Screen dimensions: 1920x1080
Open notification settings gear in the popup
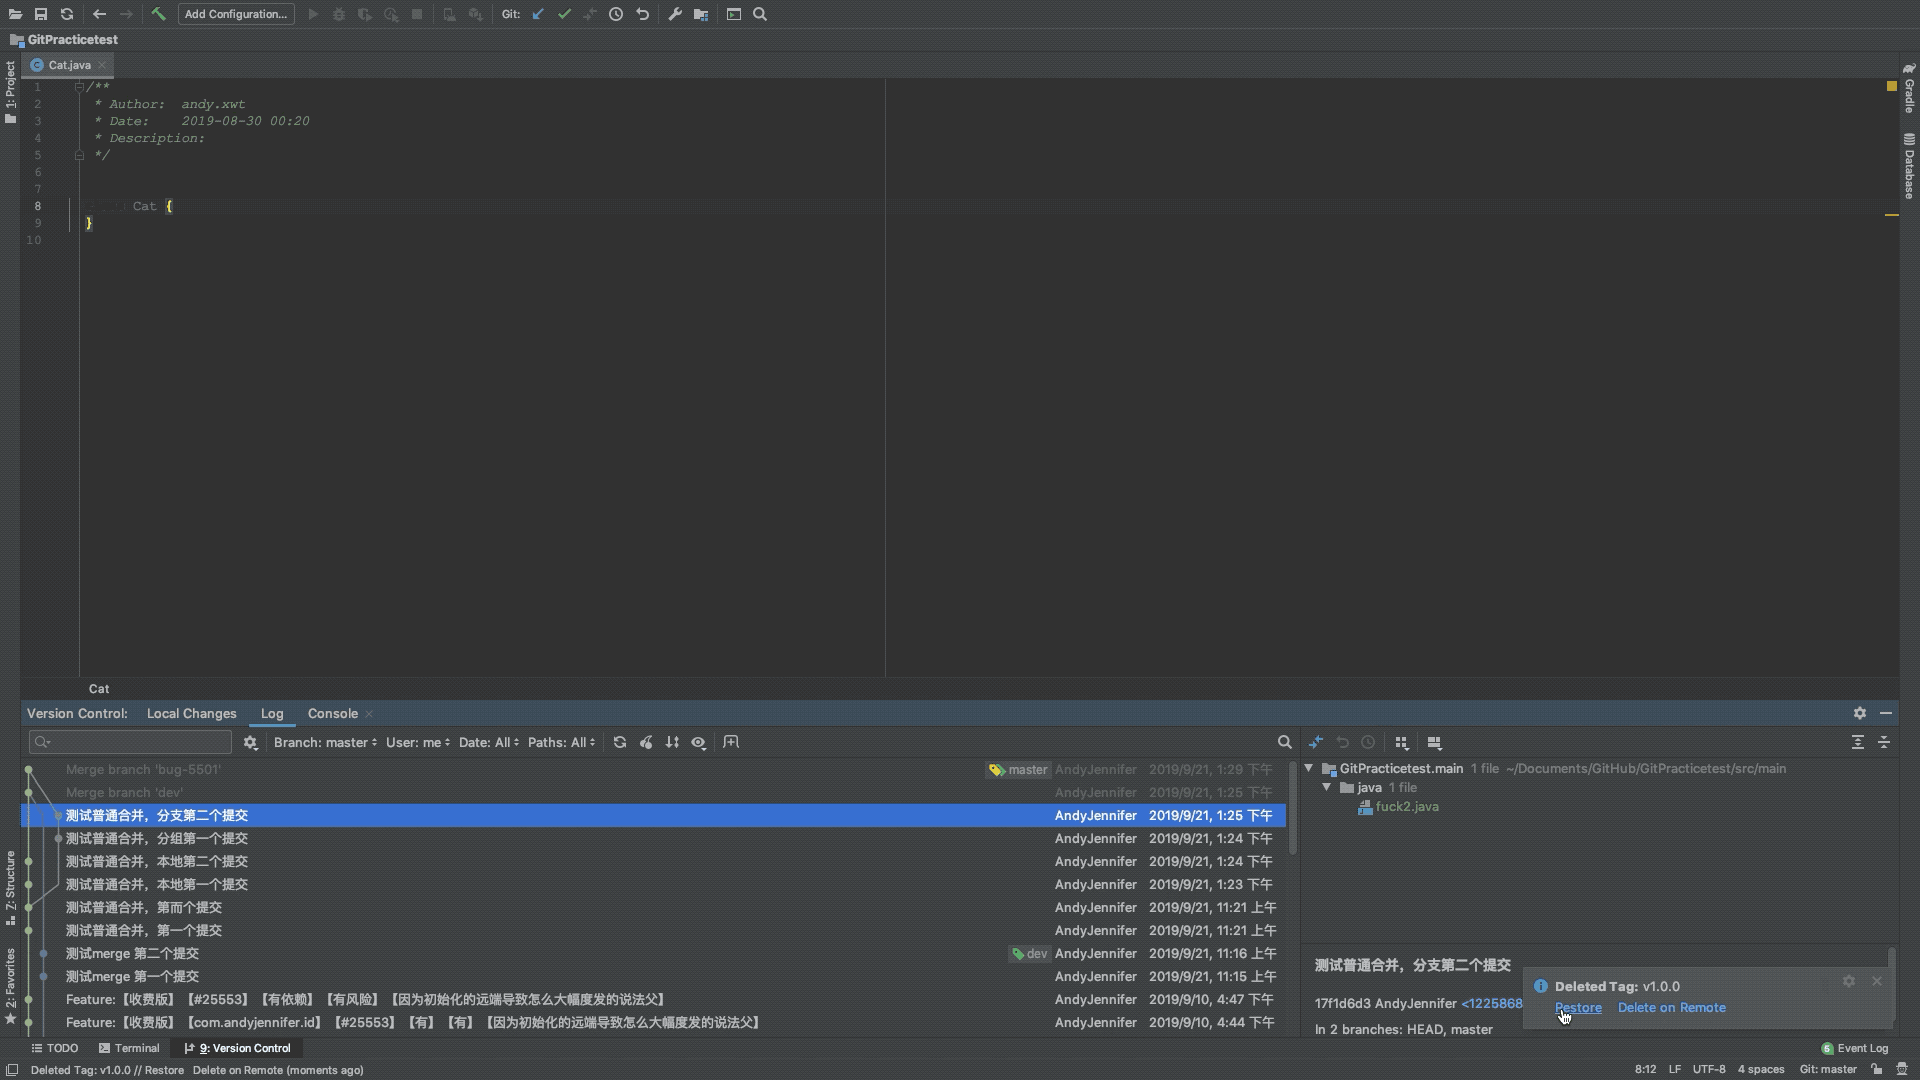point(1849,981)
